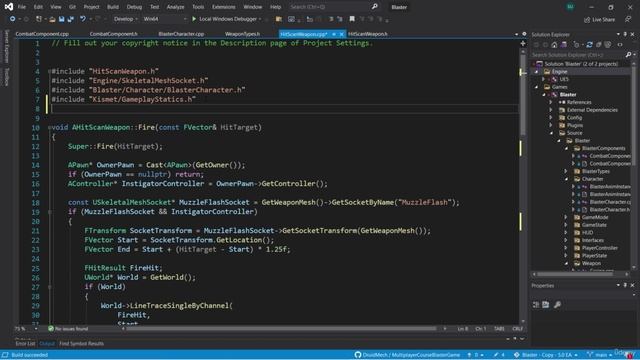Click the Sync/Refresh icon in Solution Explorer
This screenshot has height=360, width=640.
point(589,44)
